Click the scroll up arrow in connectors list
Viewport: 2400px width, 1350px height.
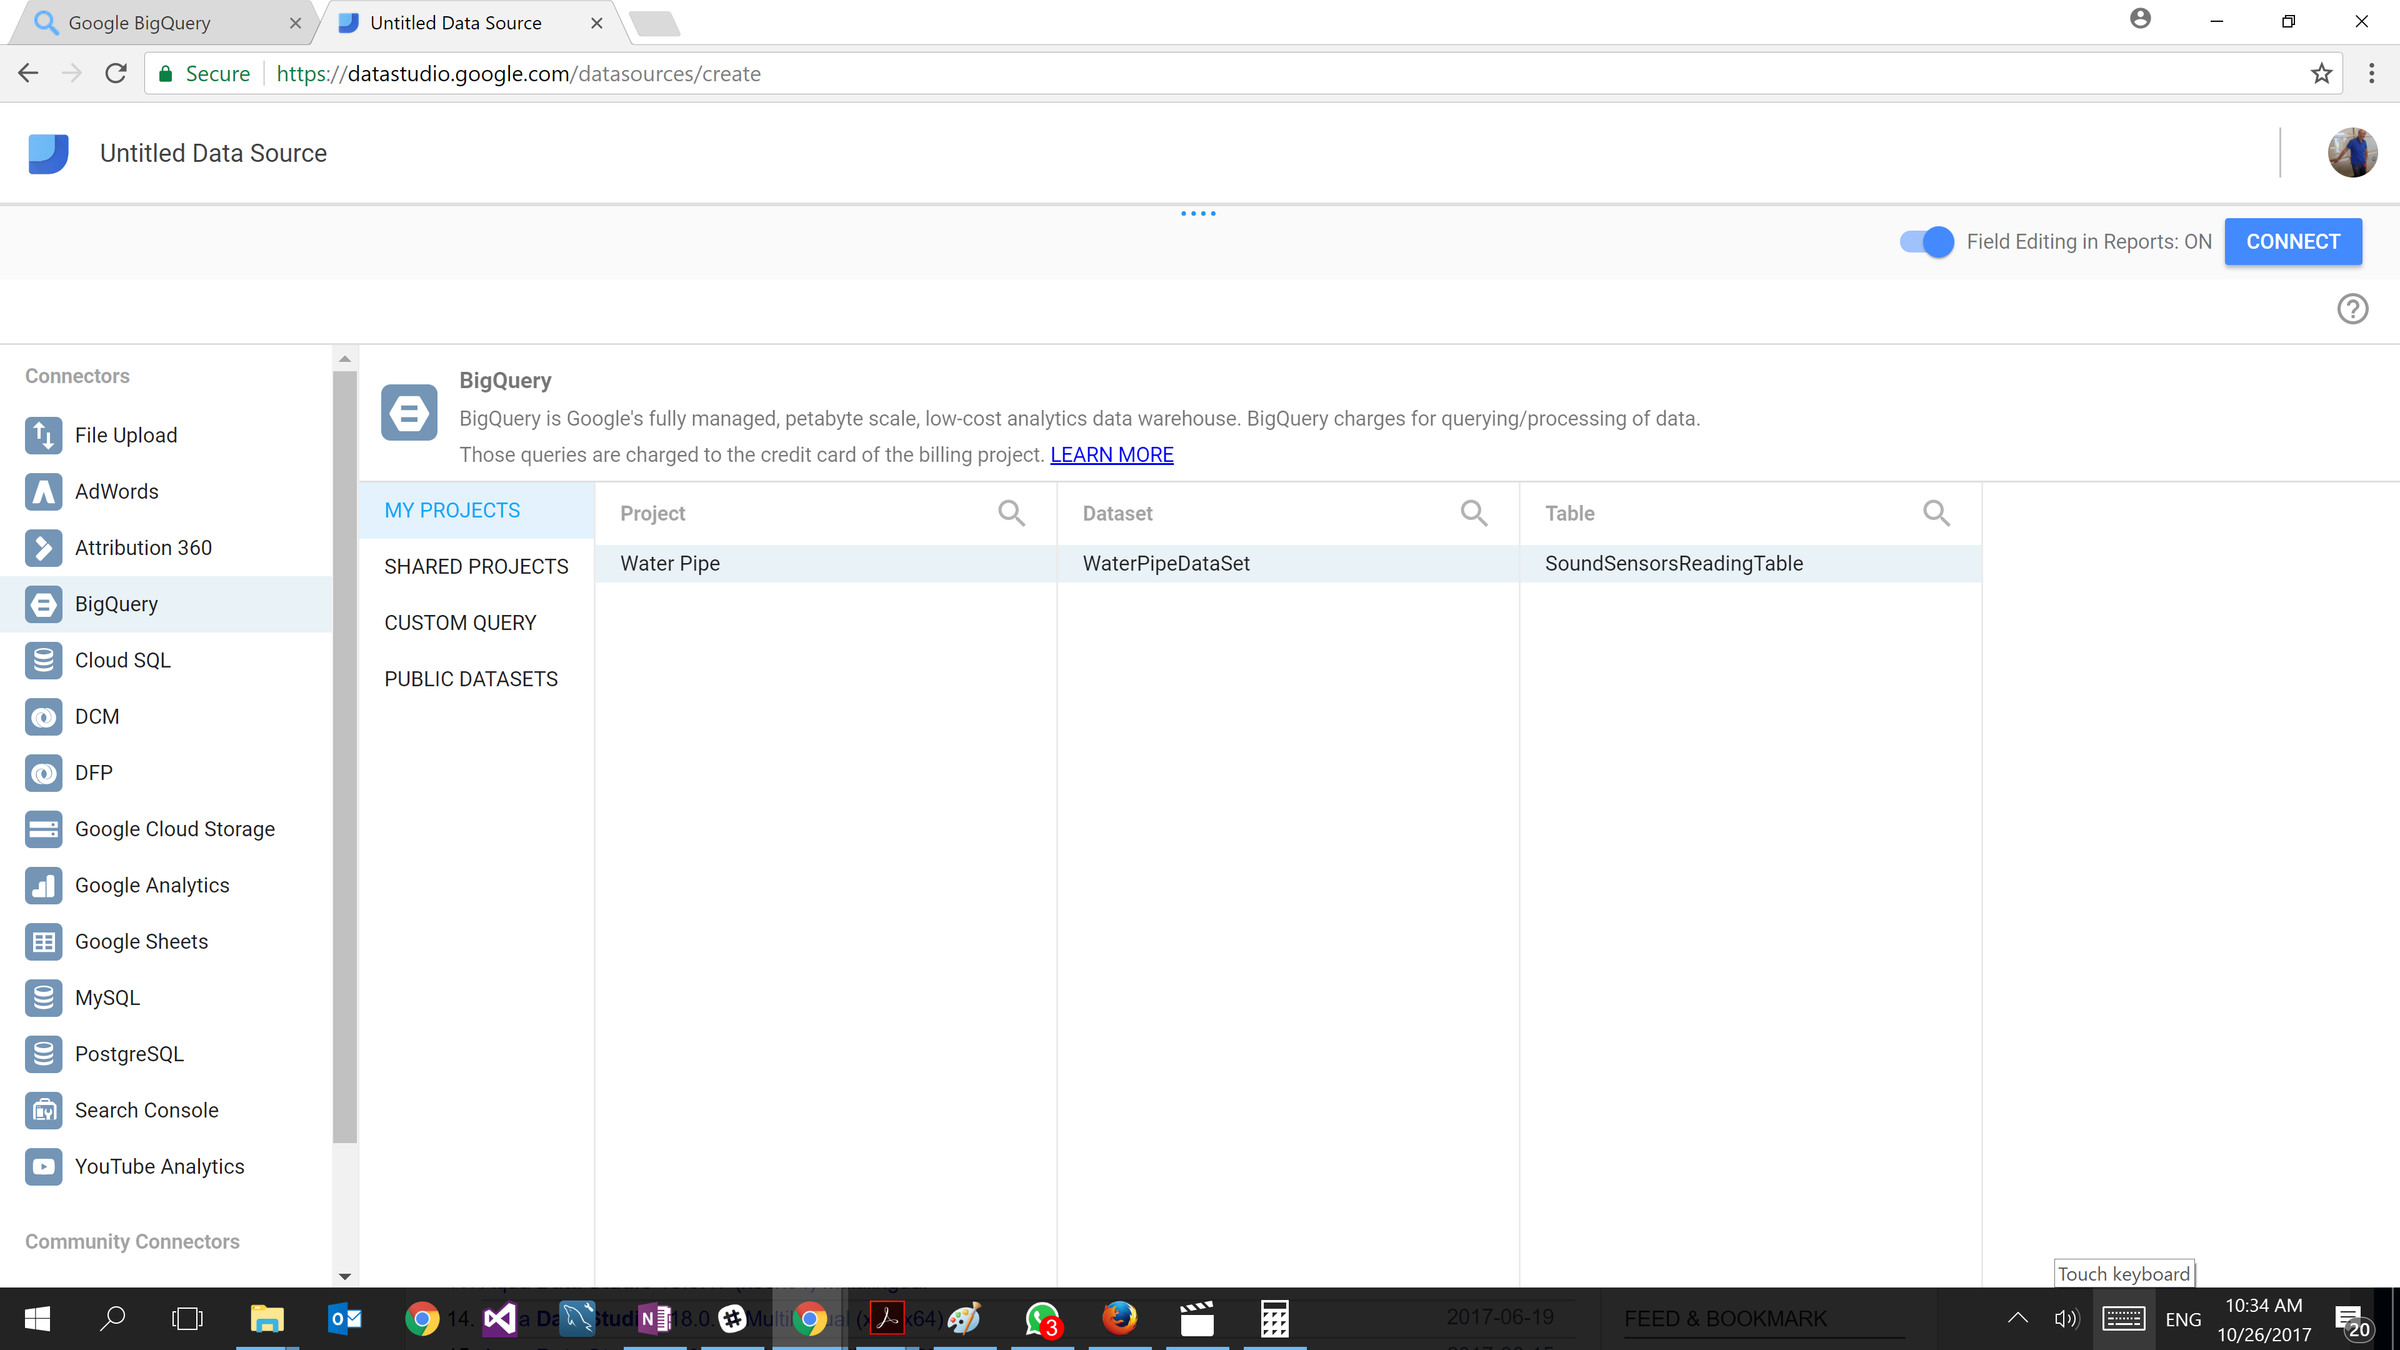345,358
